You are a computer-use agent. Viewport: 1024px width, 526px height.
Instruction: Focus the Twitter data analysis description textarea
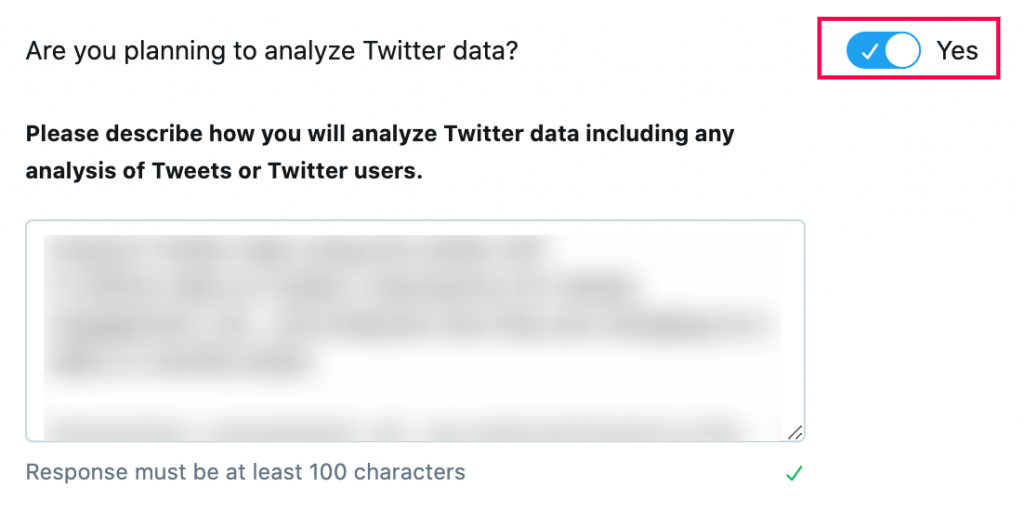point(415,331)
